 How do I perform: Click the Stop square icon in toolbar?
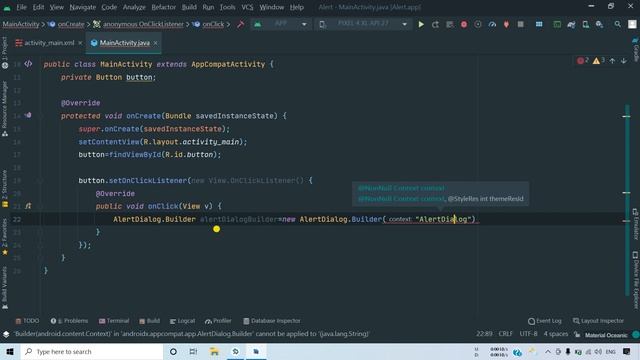click(x=520, y=24)
